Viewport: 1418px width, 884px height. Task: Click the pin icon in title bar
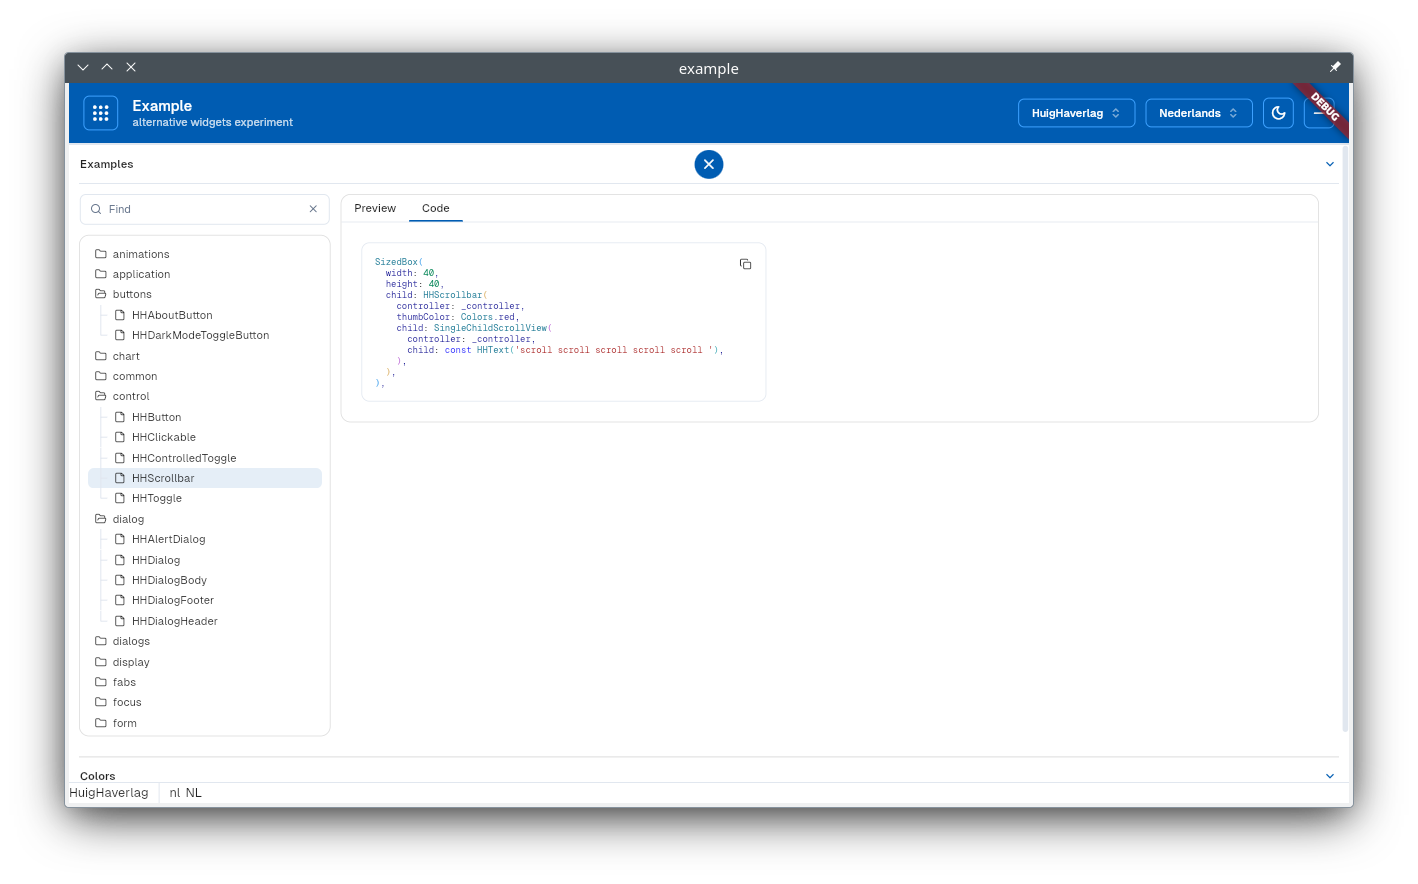(1334, 67)
